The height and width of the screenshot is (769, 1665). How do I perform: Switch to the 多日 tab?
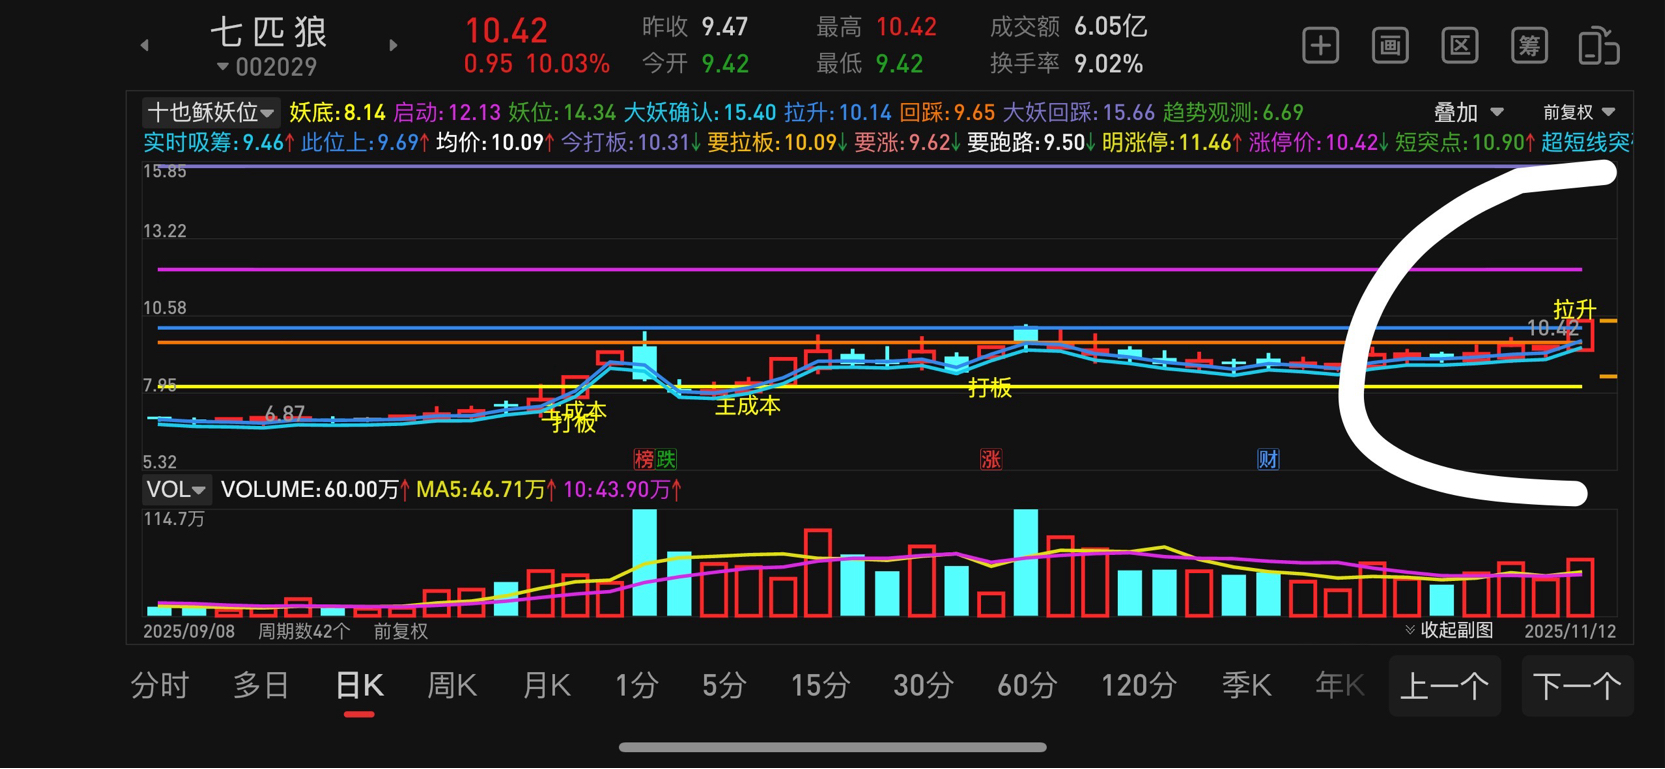[x=261, y=686]
